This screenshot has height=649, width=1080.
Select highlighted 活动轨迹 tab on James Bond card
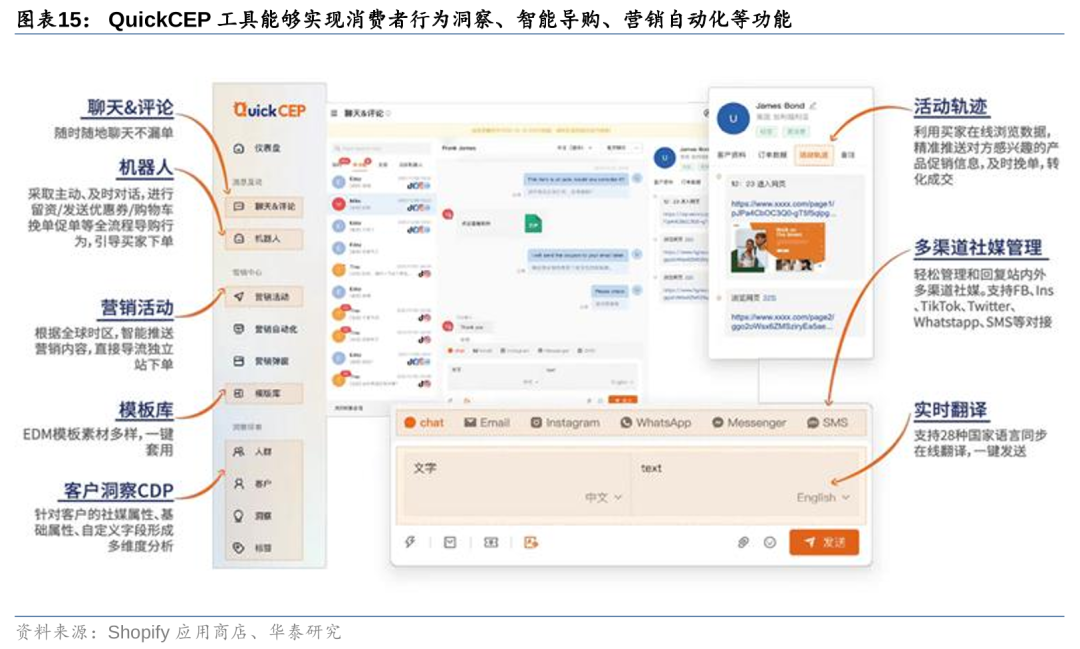(x=813, y=155)
